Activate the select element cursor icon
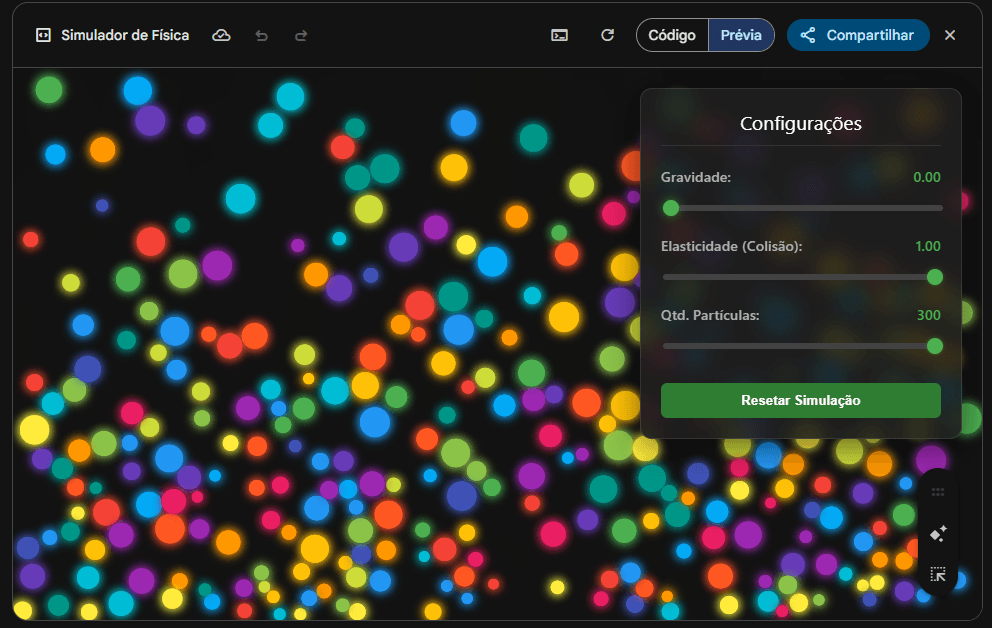The width and height of the screenshot is (992, 628). 938,574
